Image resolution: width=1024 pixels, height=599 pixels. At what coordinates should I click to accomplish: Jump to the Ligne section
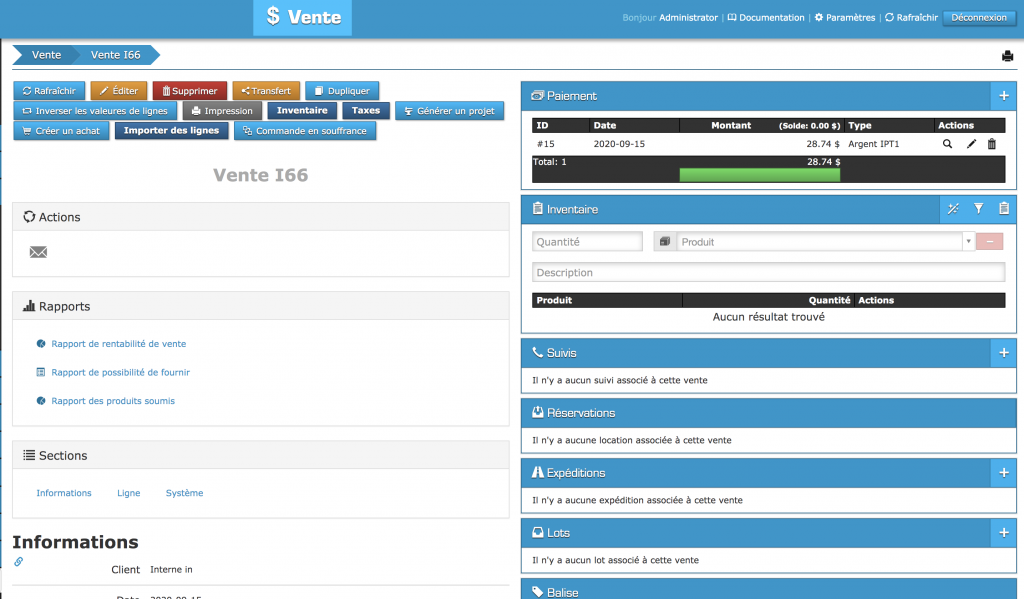coord(128,493)
